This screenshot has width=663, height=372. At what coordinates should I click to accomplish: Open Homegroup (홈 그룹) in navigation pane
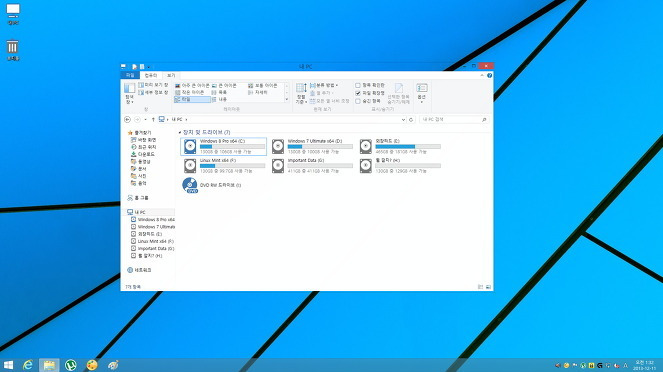tap(138, 198)
